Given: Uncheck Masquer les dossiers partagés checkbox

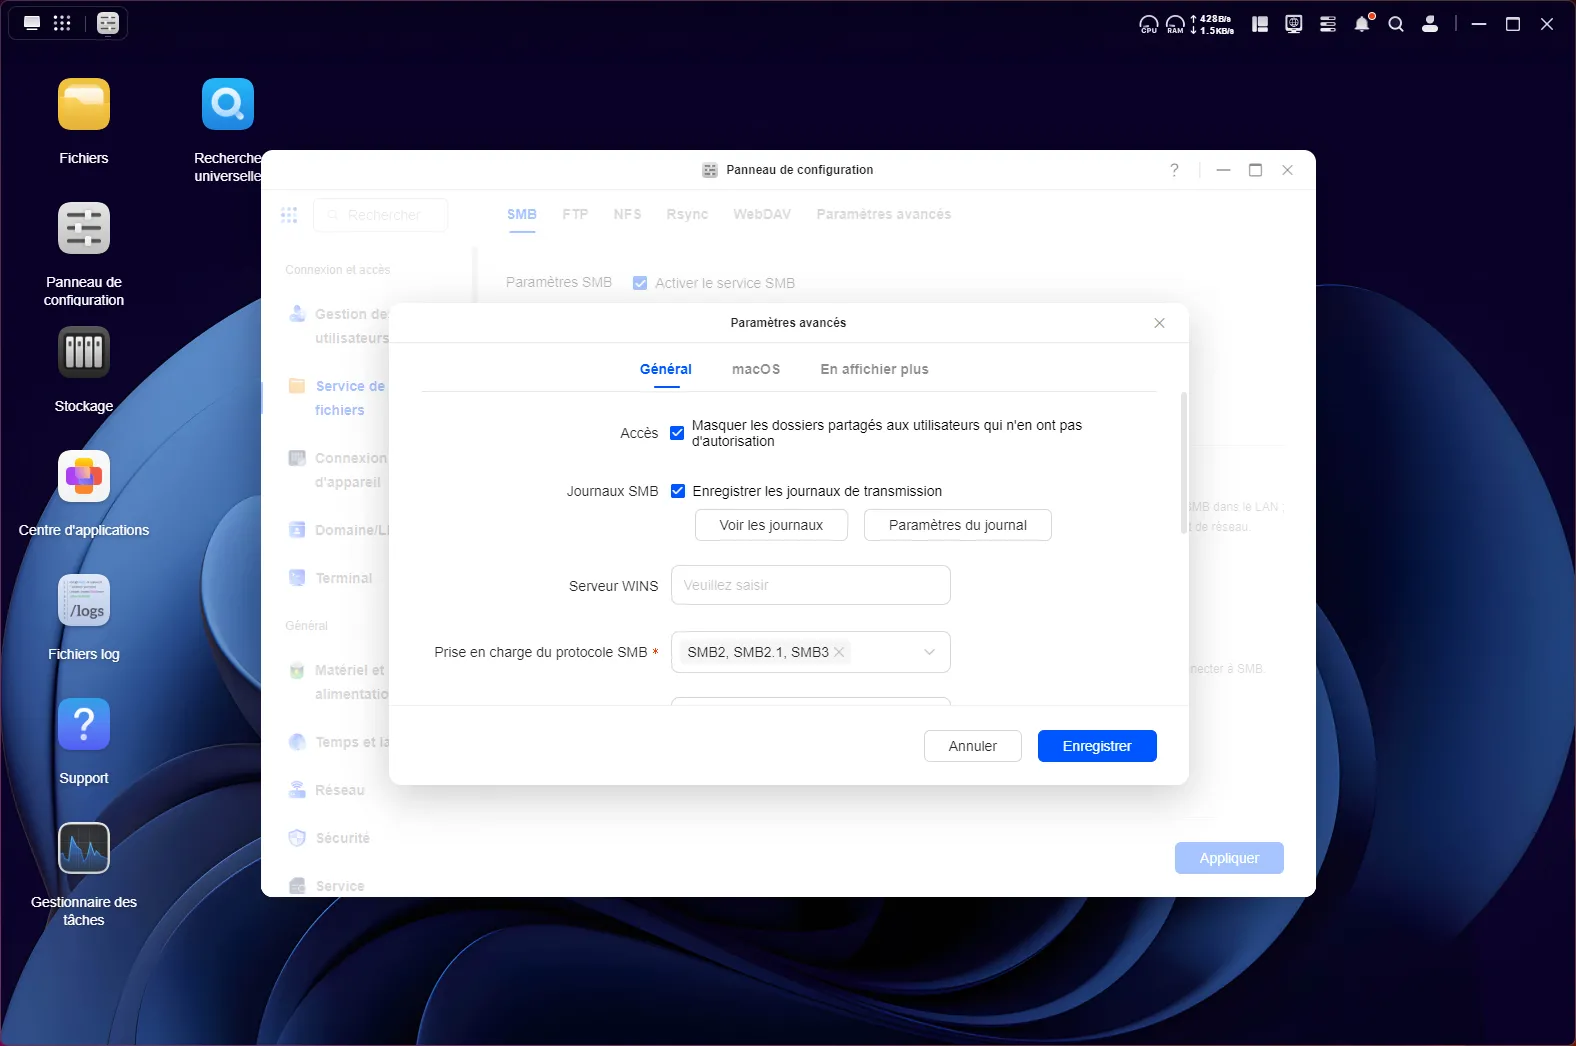Looking at the screenshot, I should click(x=677, y=433).
